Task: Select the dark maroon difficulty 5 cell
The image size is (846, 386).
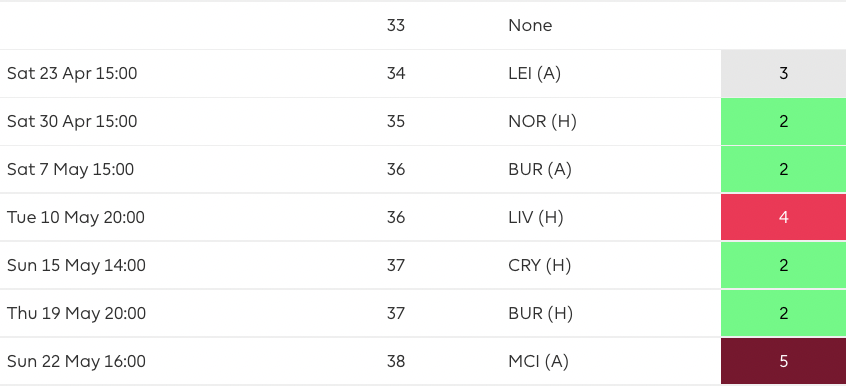Action: point(783,361)
